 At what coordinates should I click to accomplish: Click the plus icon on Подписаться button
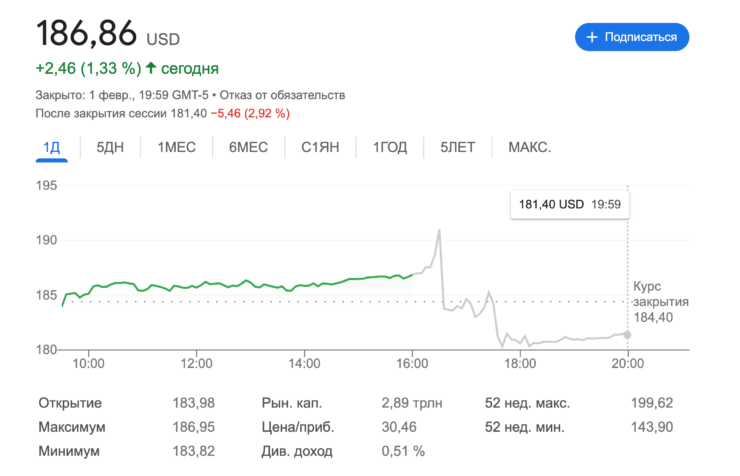coord(592,37)
